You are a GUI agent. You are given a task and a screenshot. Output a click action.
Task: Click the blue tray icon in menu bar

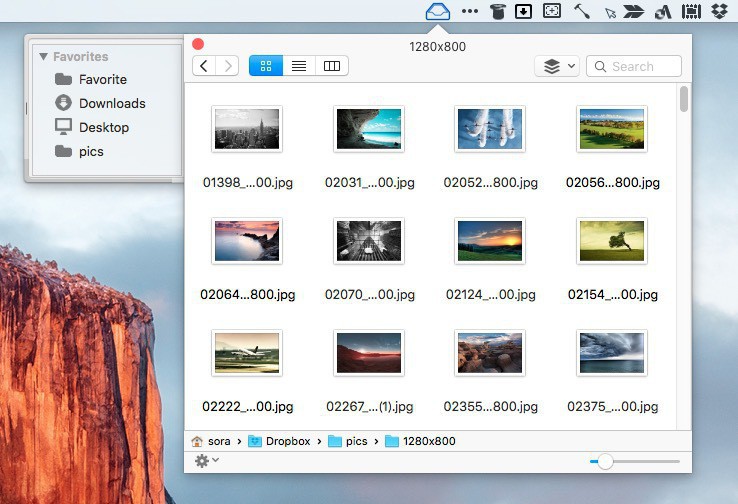[x=438, y=11]
